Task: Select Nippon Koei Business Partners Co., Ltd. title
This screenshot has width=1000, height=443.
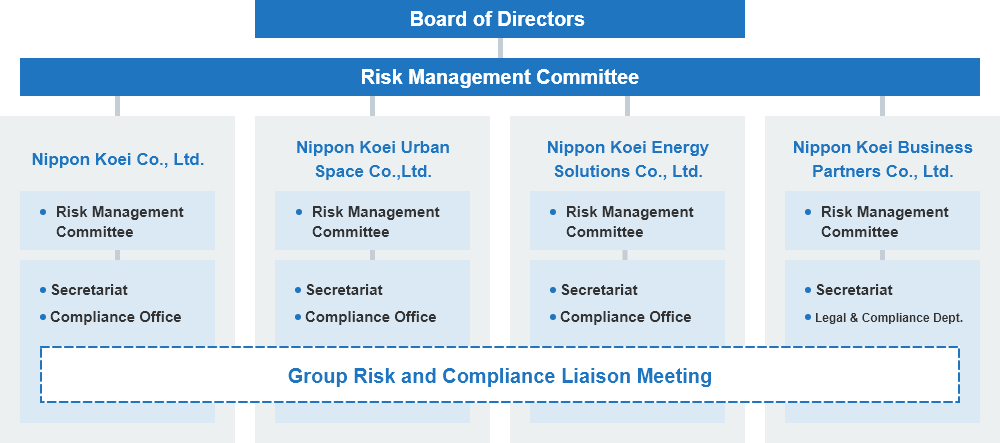Action: 883,159
